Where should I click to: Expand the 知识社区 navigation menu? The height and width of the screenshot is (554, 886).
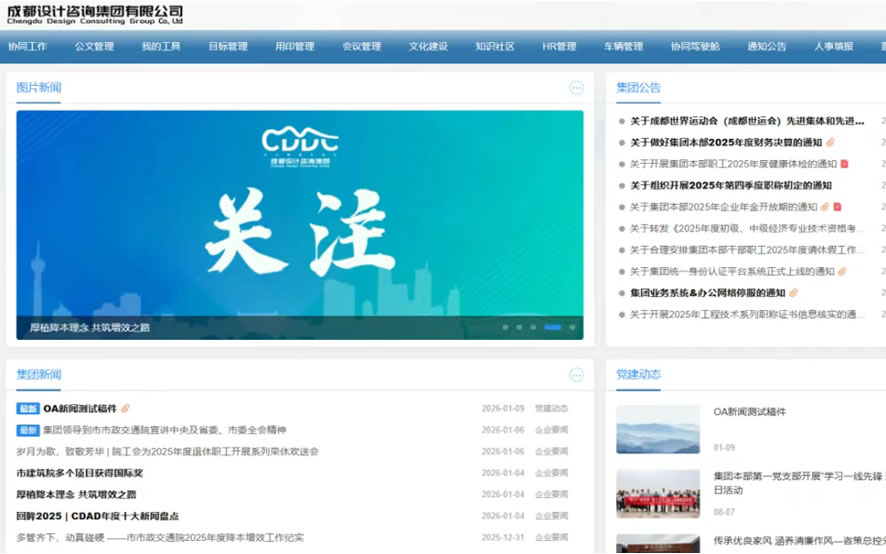[x=494, y=47]
